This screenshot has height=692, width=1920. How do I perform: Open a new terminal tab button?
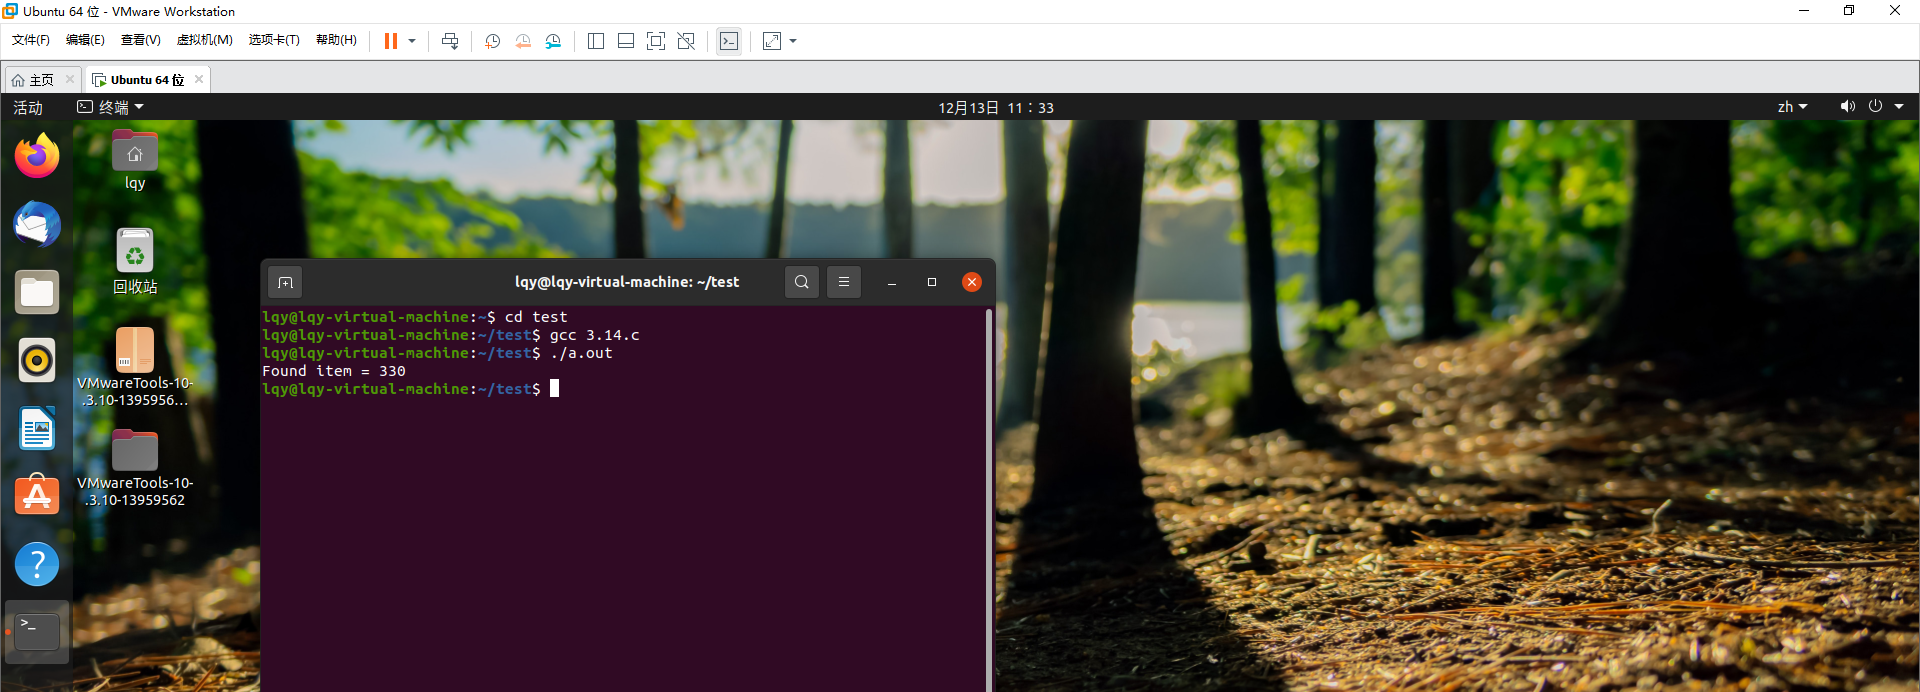(285, 283)
